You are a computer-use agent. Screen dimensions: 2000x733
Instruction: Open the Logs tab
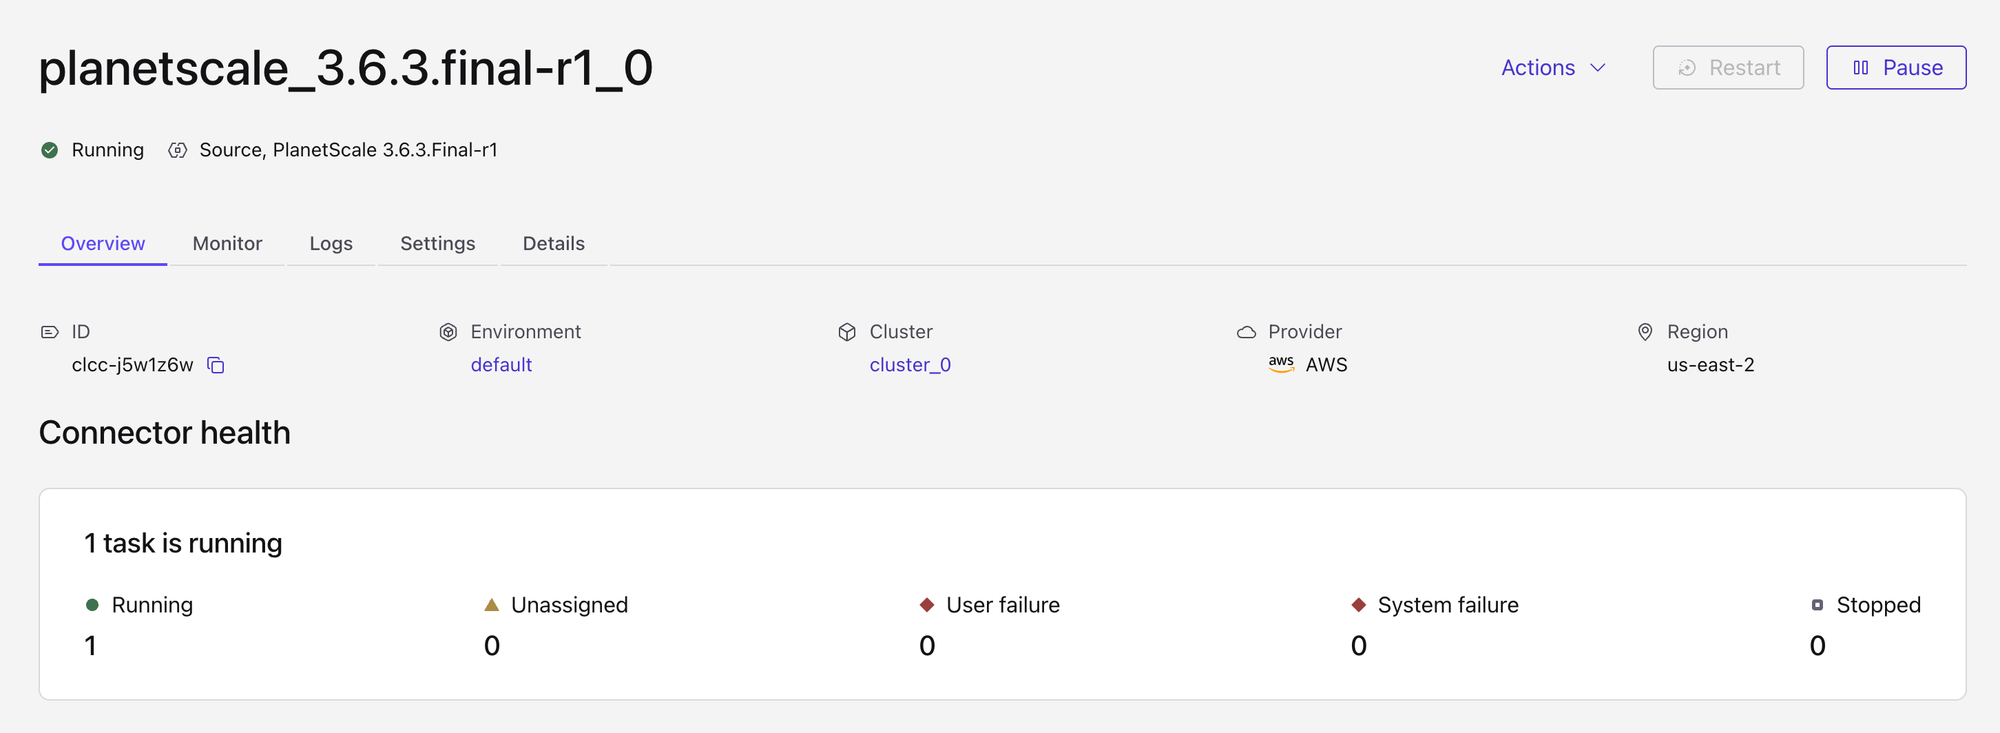tap(331, 244)
